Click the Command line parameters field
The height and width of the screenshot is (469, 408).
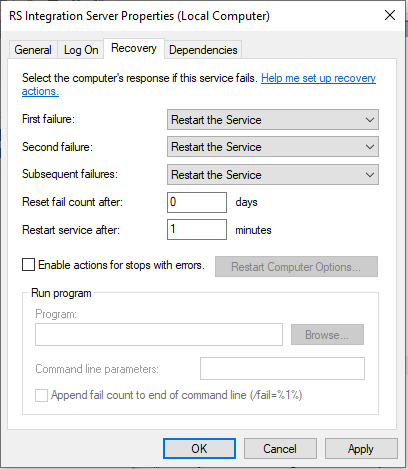[x=282, y=368]
